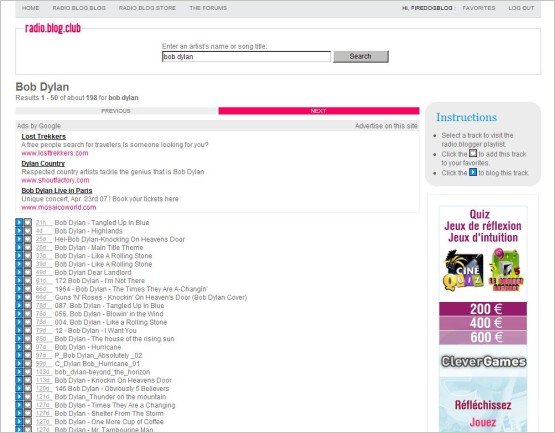Image resolution: width=555 pixels, height=433 pixels.
Task: Focus the artist or song search field
Action: point(246,57)
